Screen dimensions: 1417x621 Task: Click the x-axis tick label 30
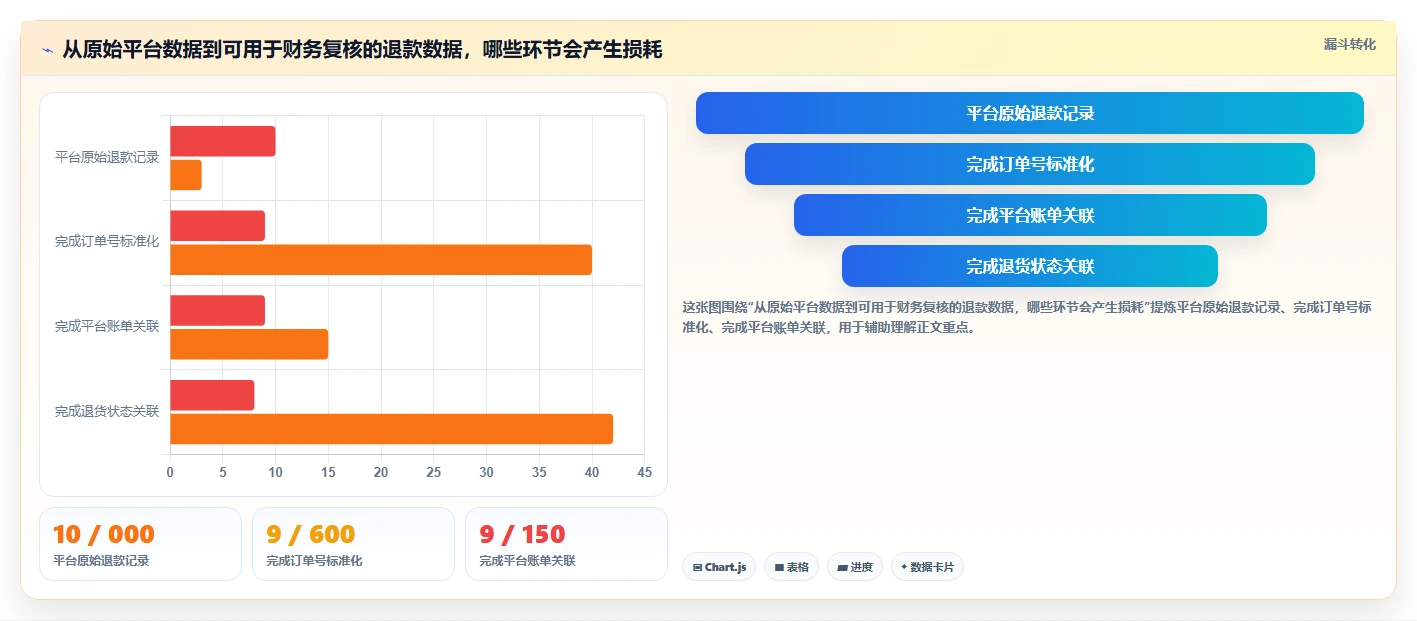point(486,472)
